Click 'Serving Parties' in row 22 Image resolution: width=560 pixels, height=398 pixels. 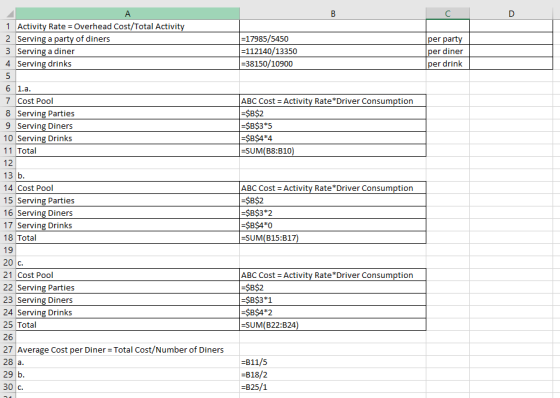pos(128,287)
